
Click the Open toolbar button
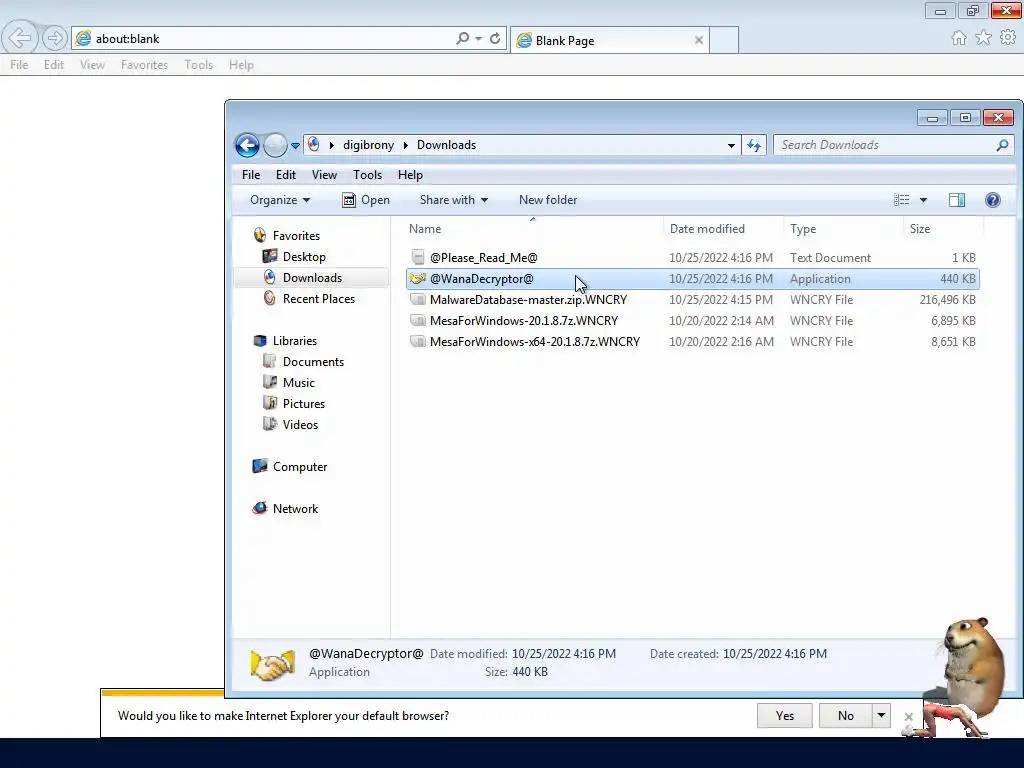pos(366,200)
